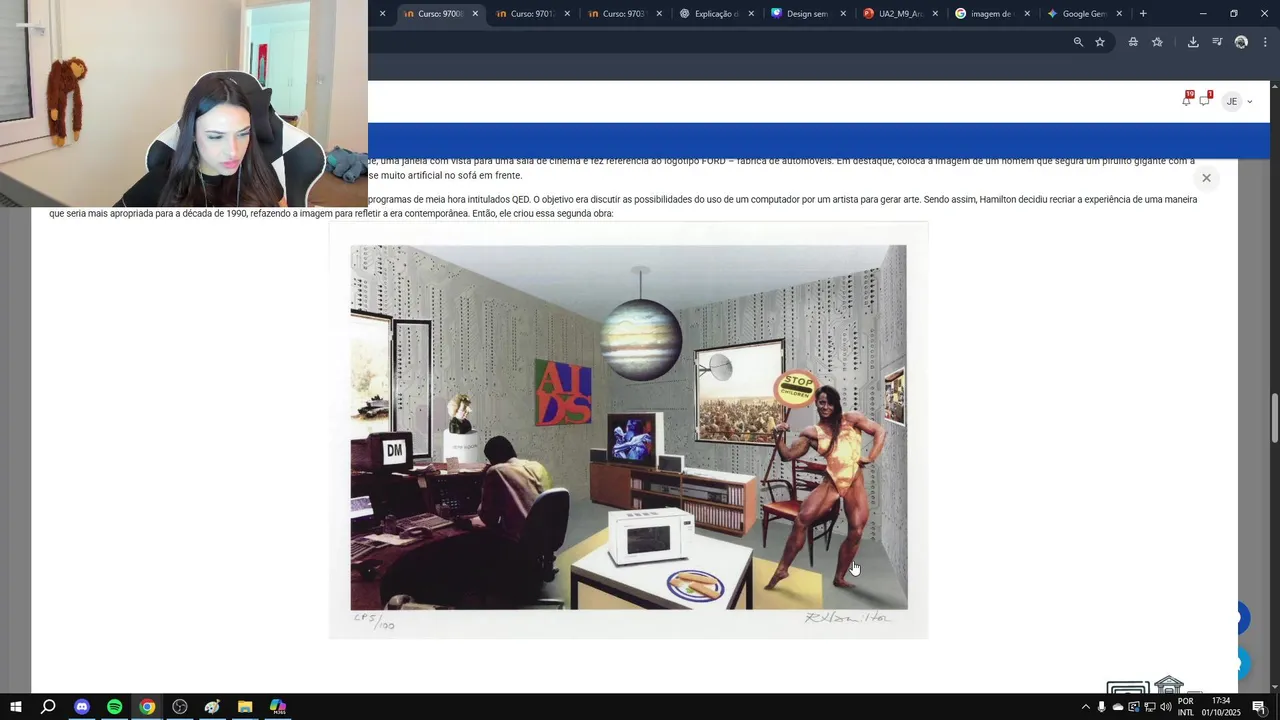Viewport: 1280px width, 720px height.
Task: Open the Windows Start menu
Action: coord(15,707)
